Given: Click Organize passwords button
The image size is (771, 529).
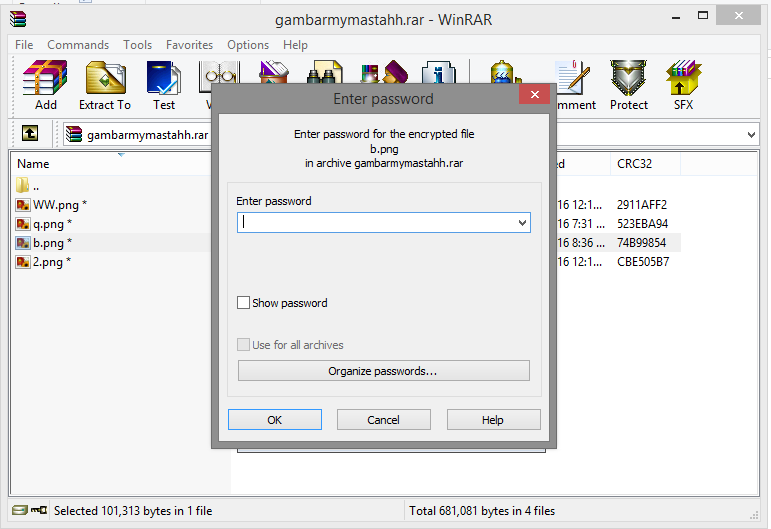Looking at the screenshot, I should point(384,371).
